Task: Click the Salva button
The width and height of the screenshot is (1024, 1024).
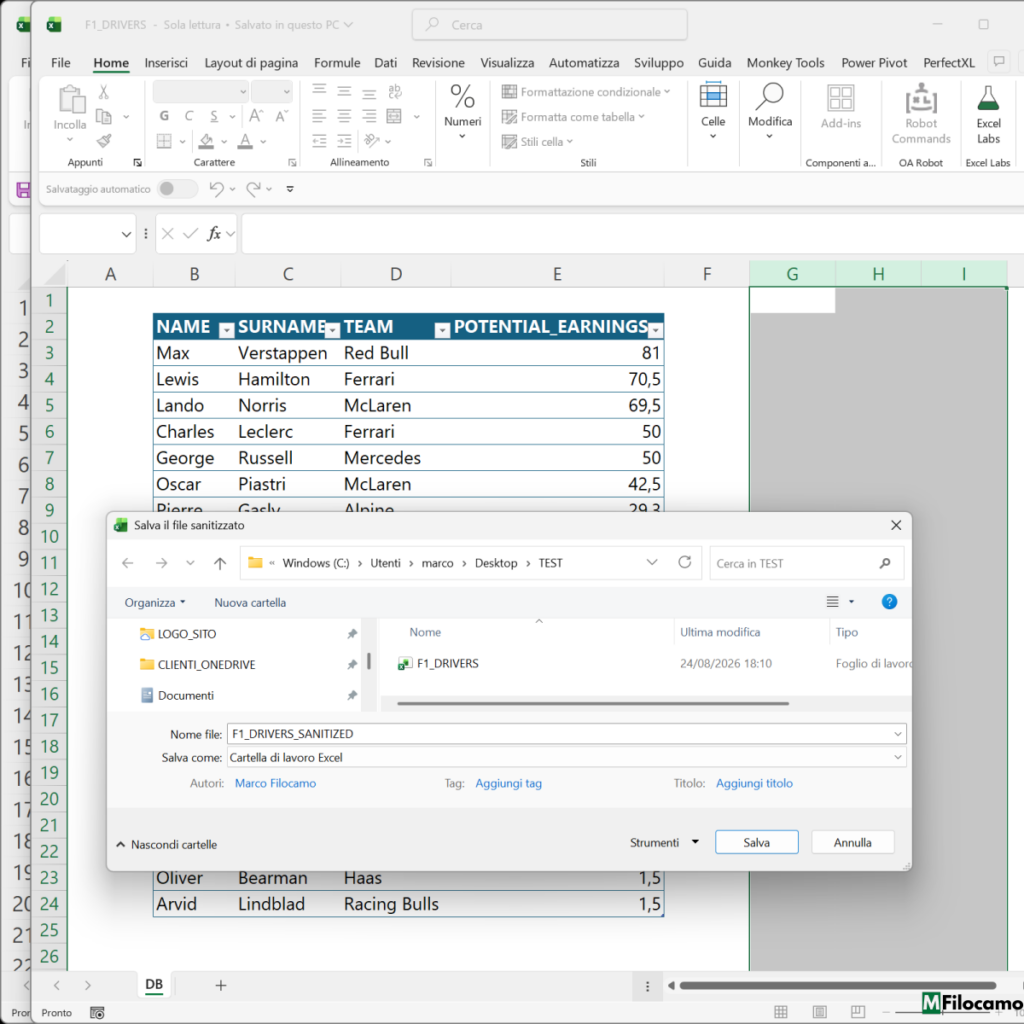Action: coord(756,842)
